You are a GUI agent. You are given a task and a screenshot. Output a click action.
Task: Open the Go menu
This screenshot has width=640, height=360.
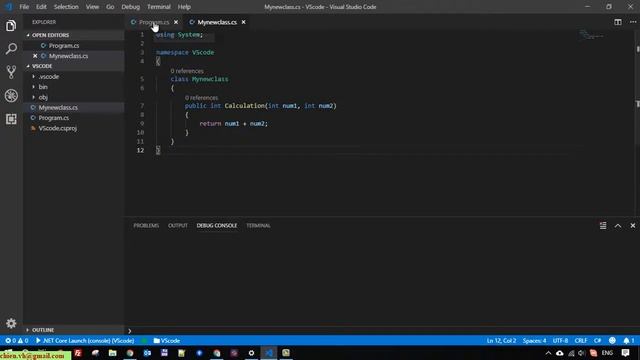(110, 7)
